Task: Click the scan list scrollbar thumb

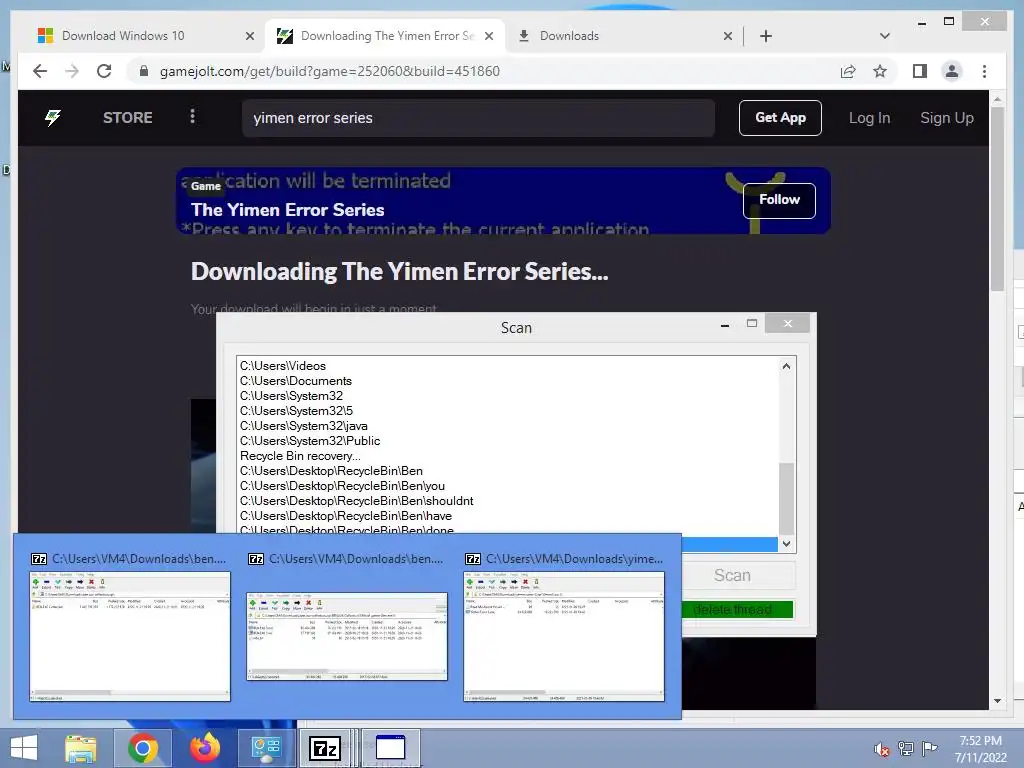Action: click(786, 498)
